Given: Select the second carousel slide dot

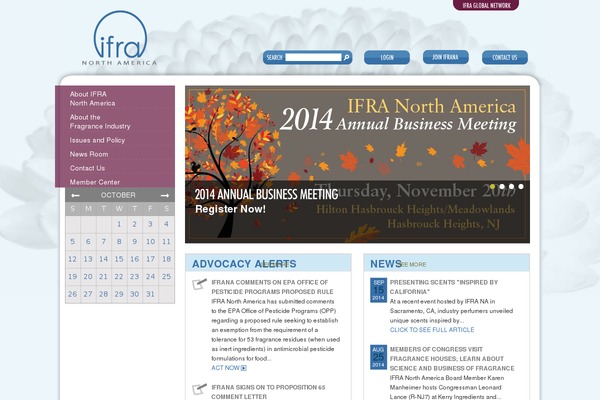Looking at the screenshot, I should (x=502, y=186).
